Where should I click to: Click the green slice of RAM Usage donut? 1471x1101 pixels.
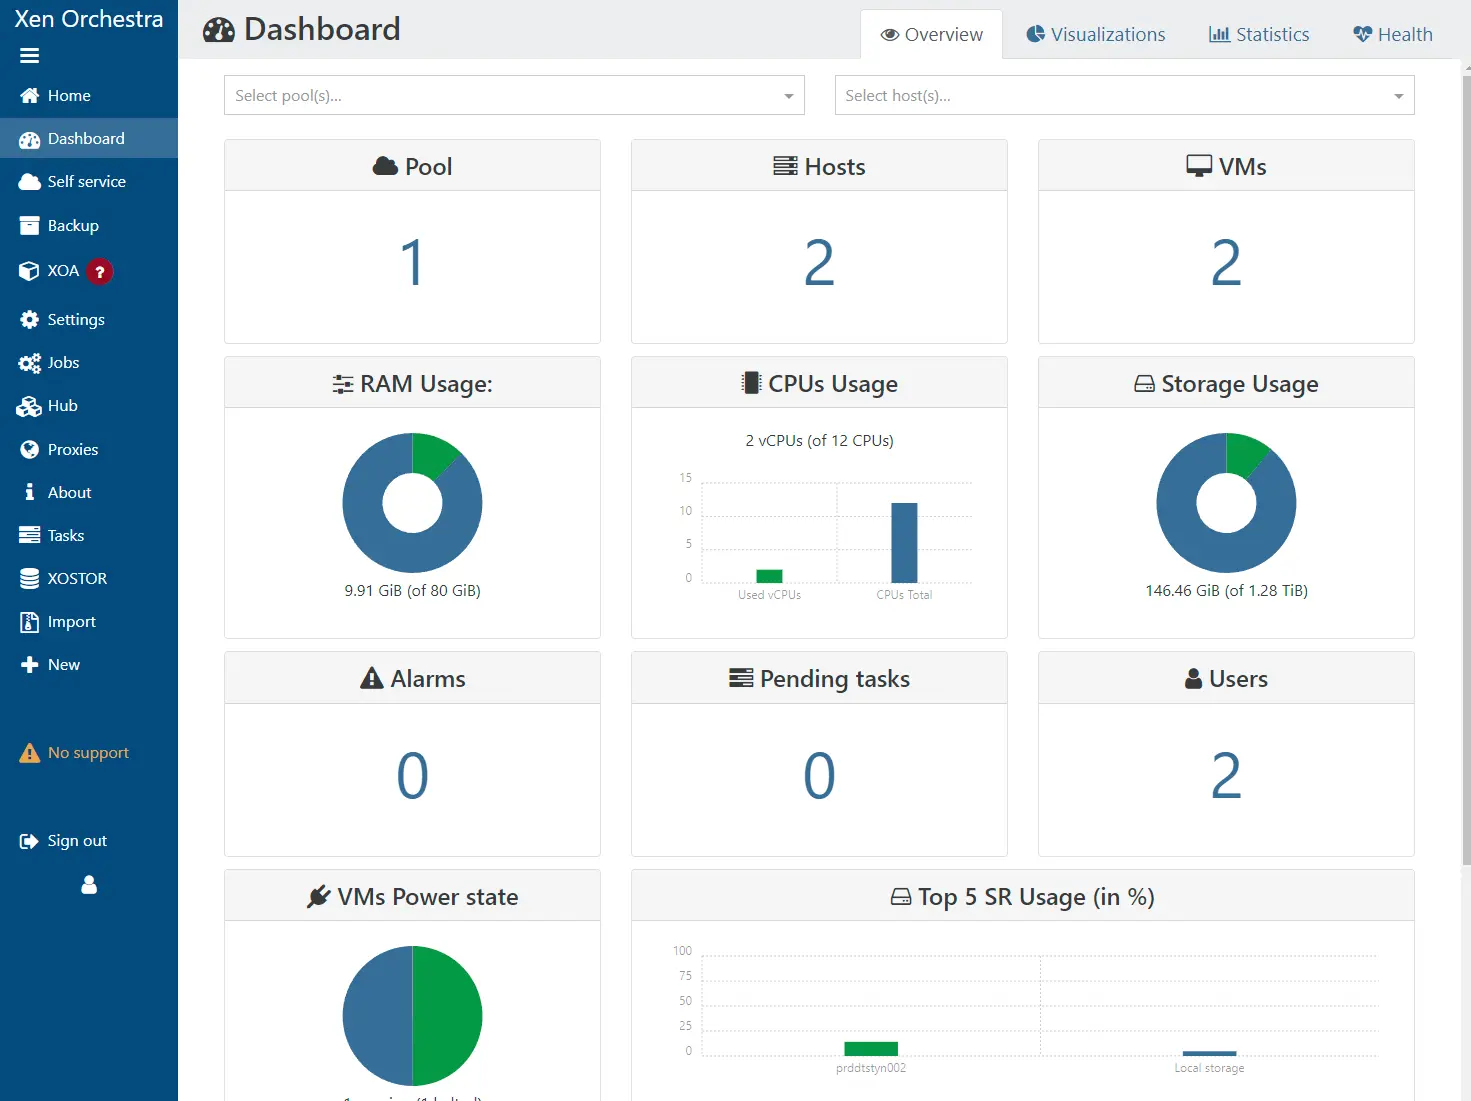(430, 453)
